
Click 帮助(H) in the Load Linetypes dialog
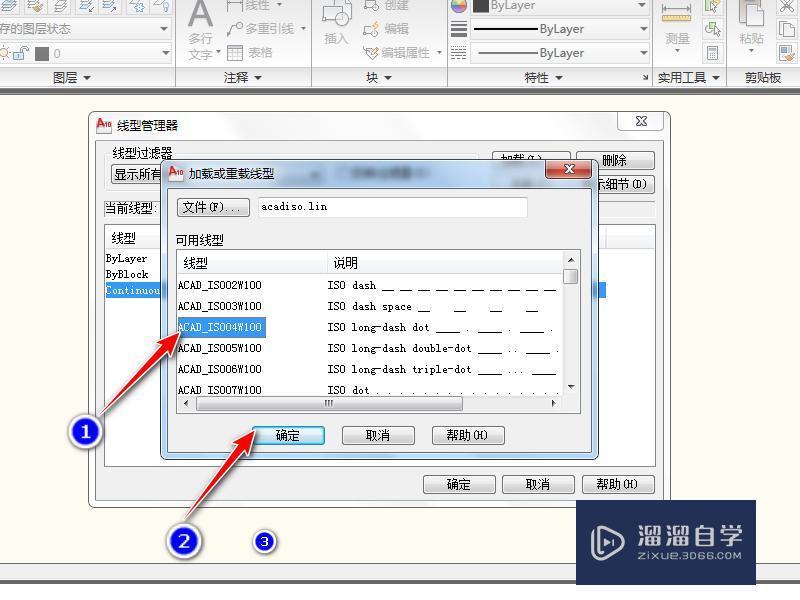468,435
